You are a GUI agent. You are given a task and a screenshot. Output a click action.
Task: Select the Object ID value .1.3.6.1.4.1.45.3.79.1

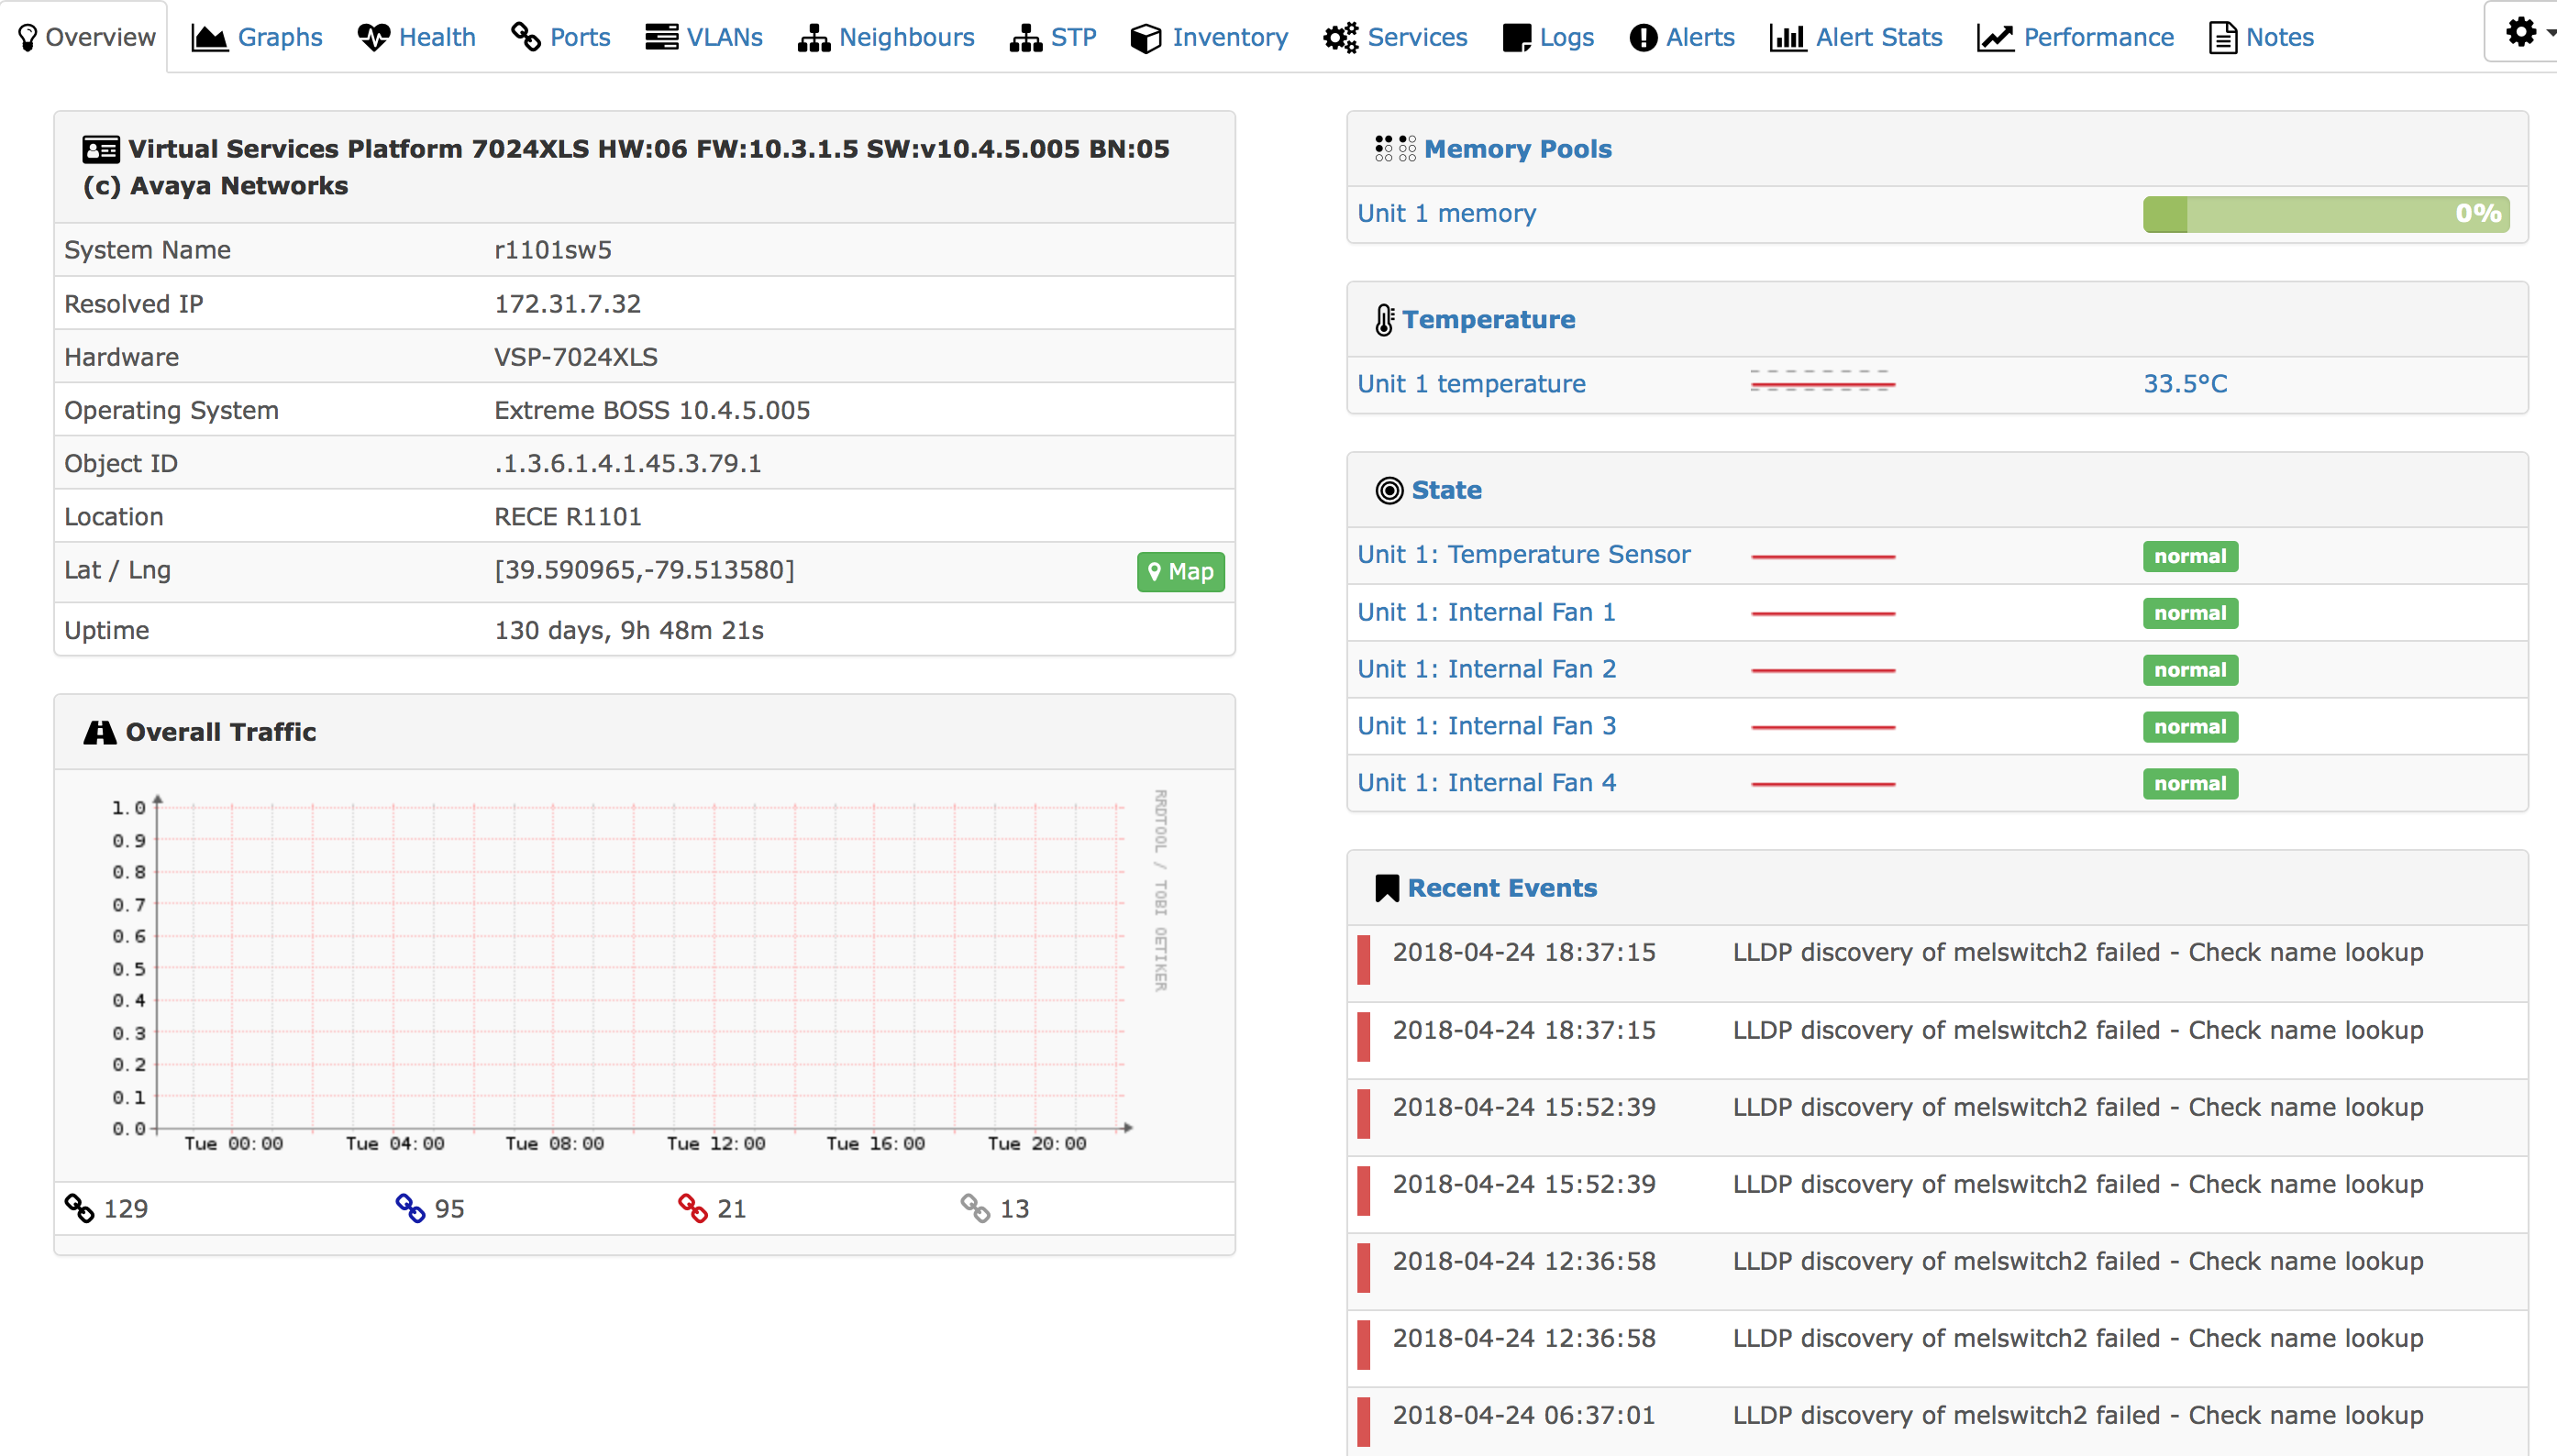tap(627, 464)
